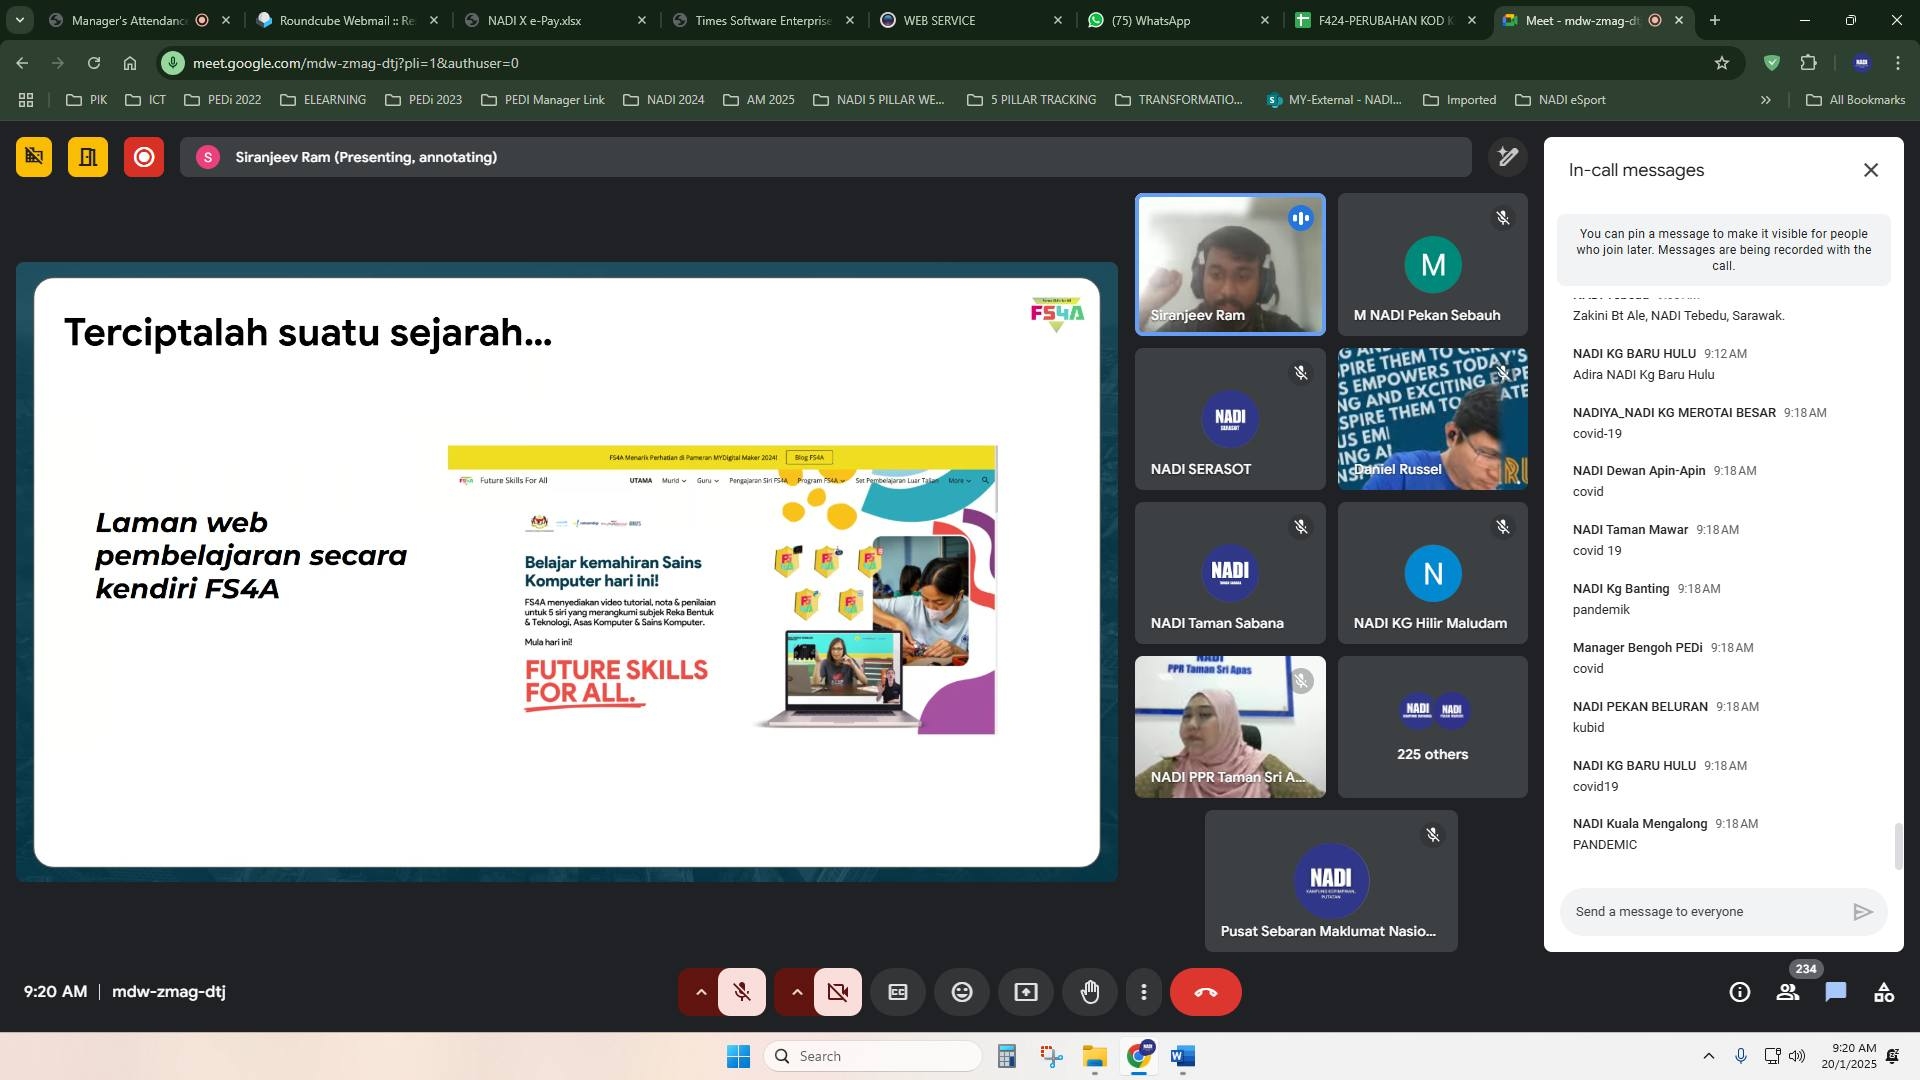The width and height of the screenshot is (1920, 1080).
Task: Close the In-call messages panel
Action: [1871, 170]
